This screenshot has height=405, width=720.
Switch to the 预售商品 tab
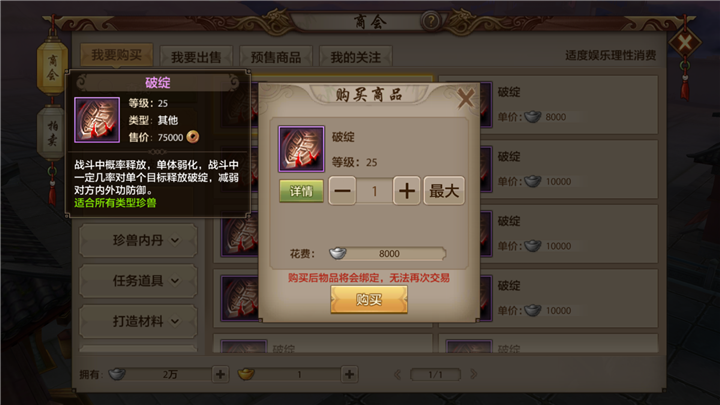pos(276,57)
